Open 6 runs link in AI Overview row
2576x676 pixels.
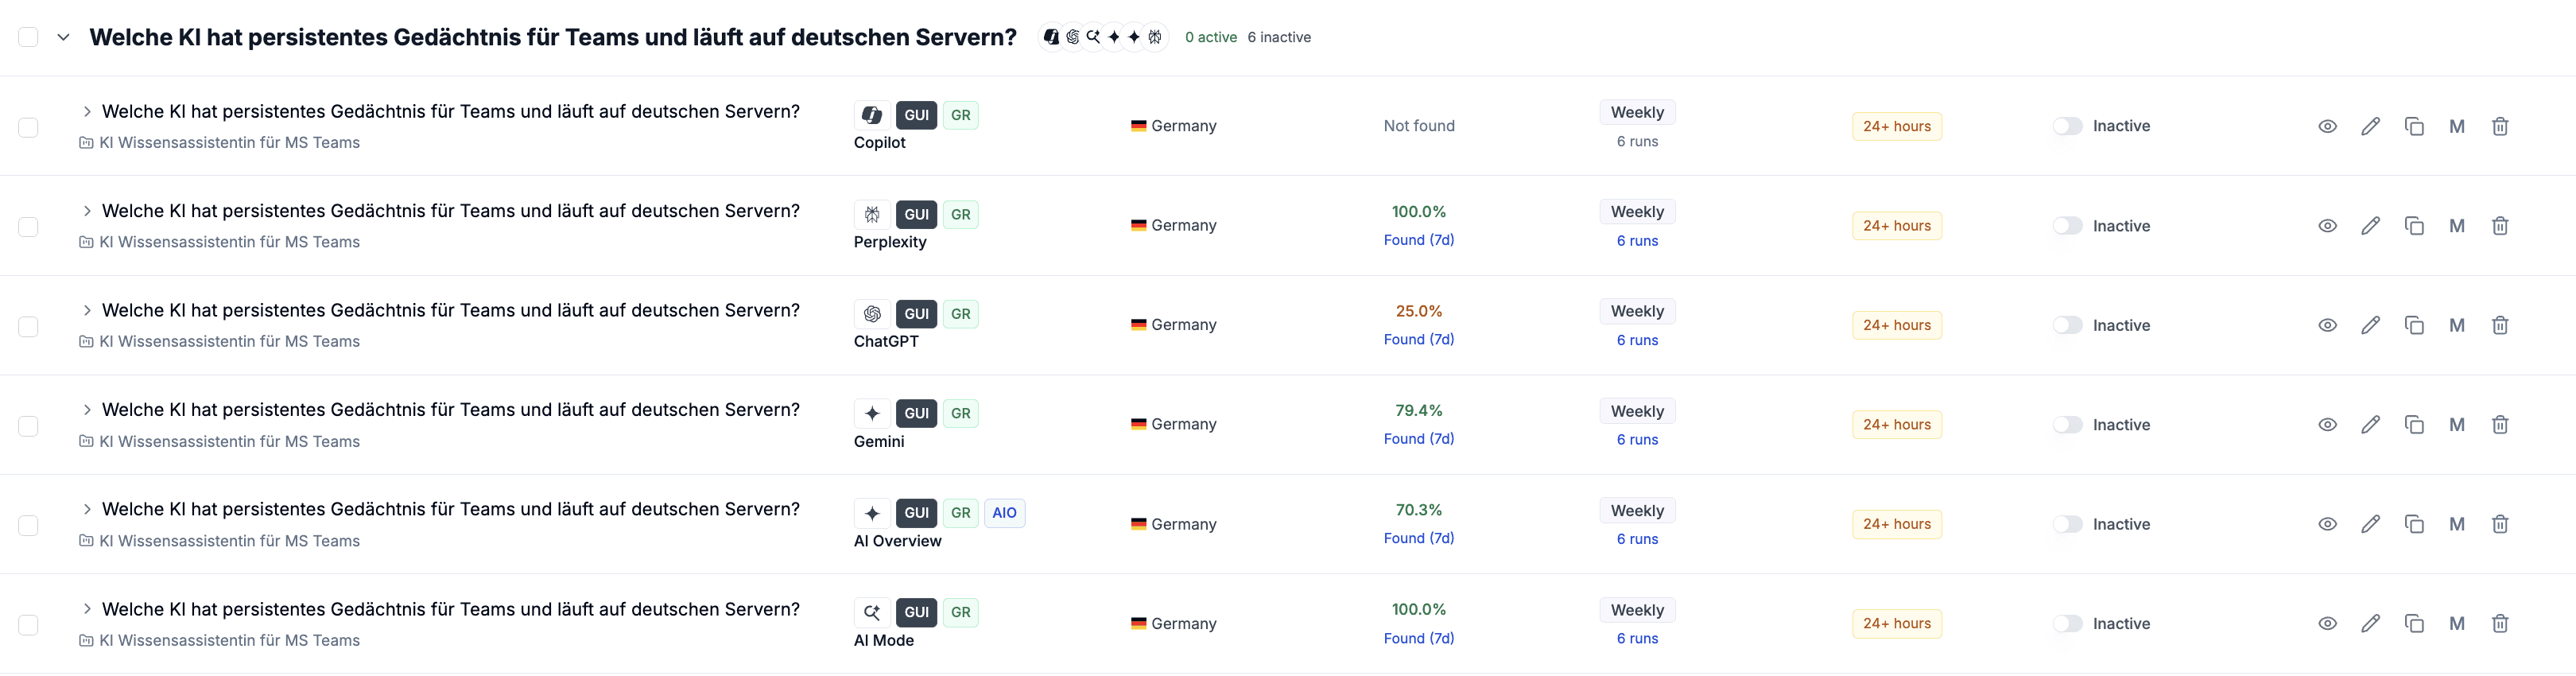pyautogui.click(x=1637, y=539)
